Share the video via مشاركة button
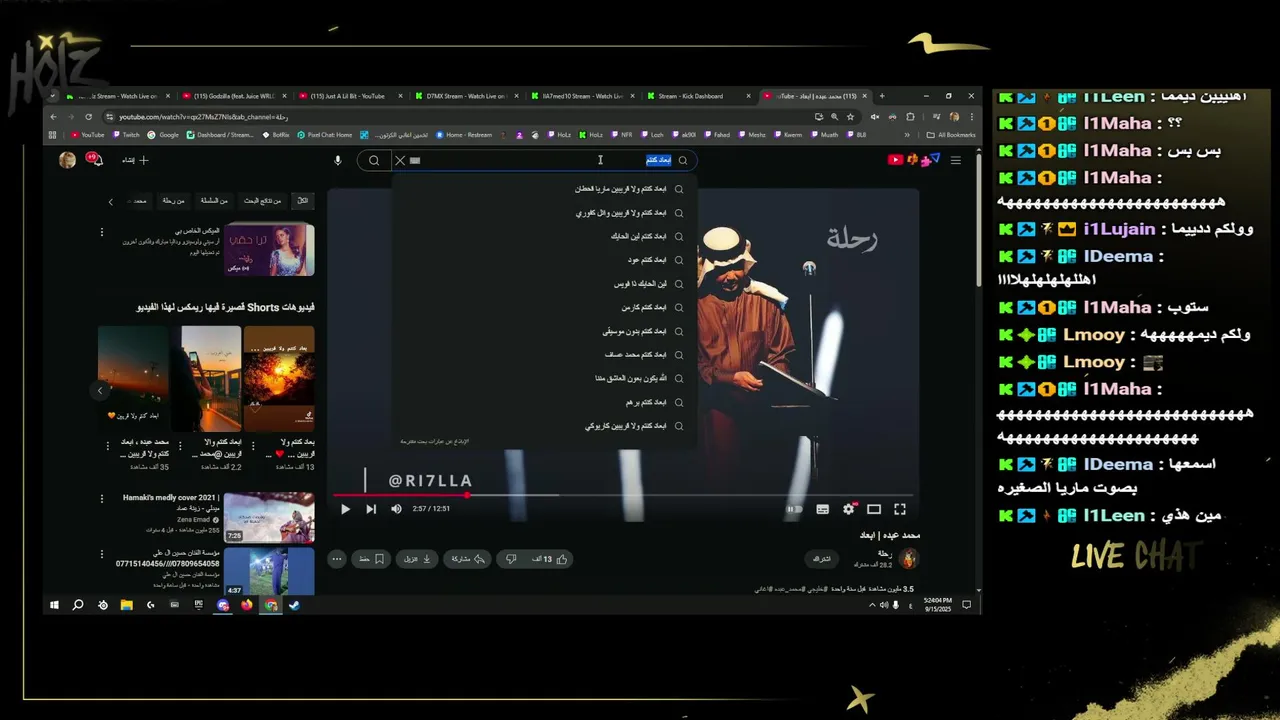The height and width of the screenshot is (720, 1280). point(468,559)
